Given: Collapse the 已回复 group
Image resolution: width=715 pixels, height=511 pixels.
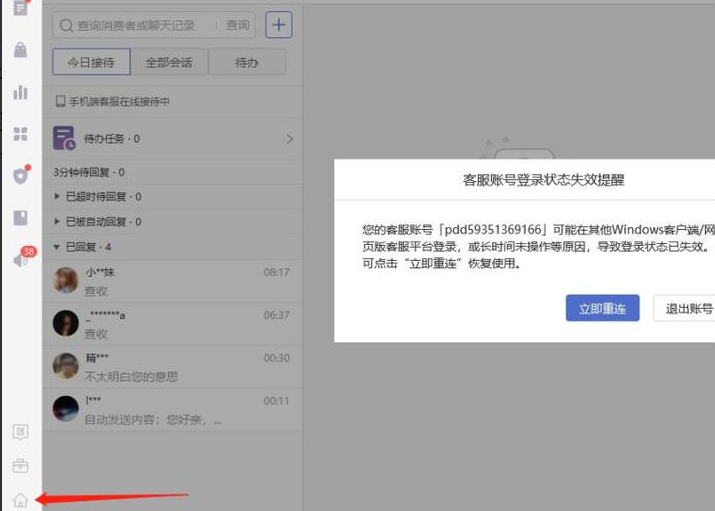Looking at the screenshot, I should (x=172, y=247).
